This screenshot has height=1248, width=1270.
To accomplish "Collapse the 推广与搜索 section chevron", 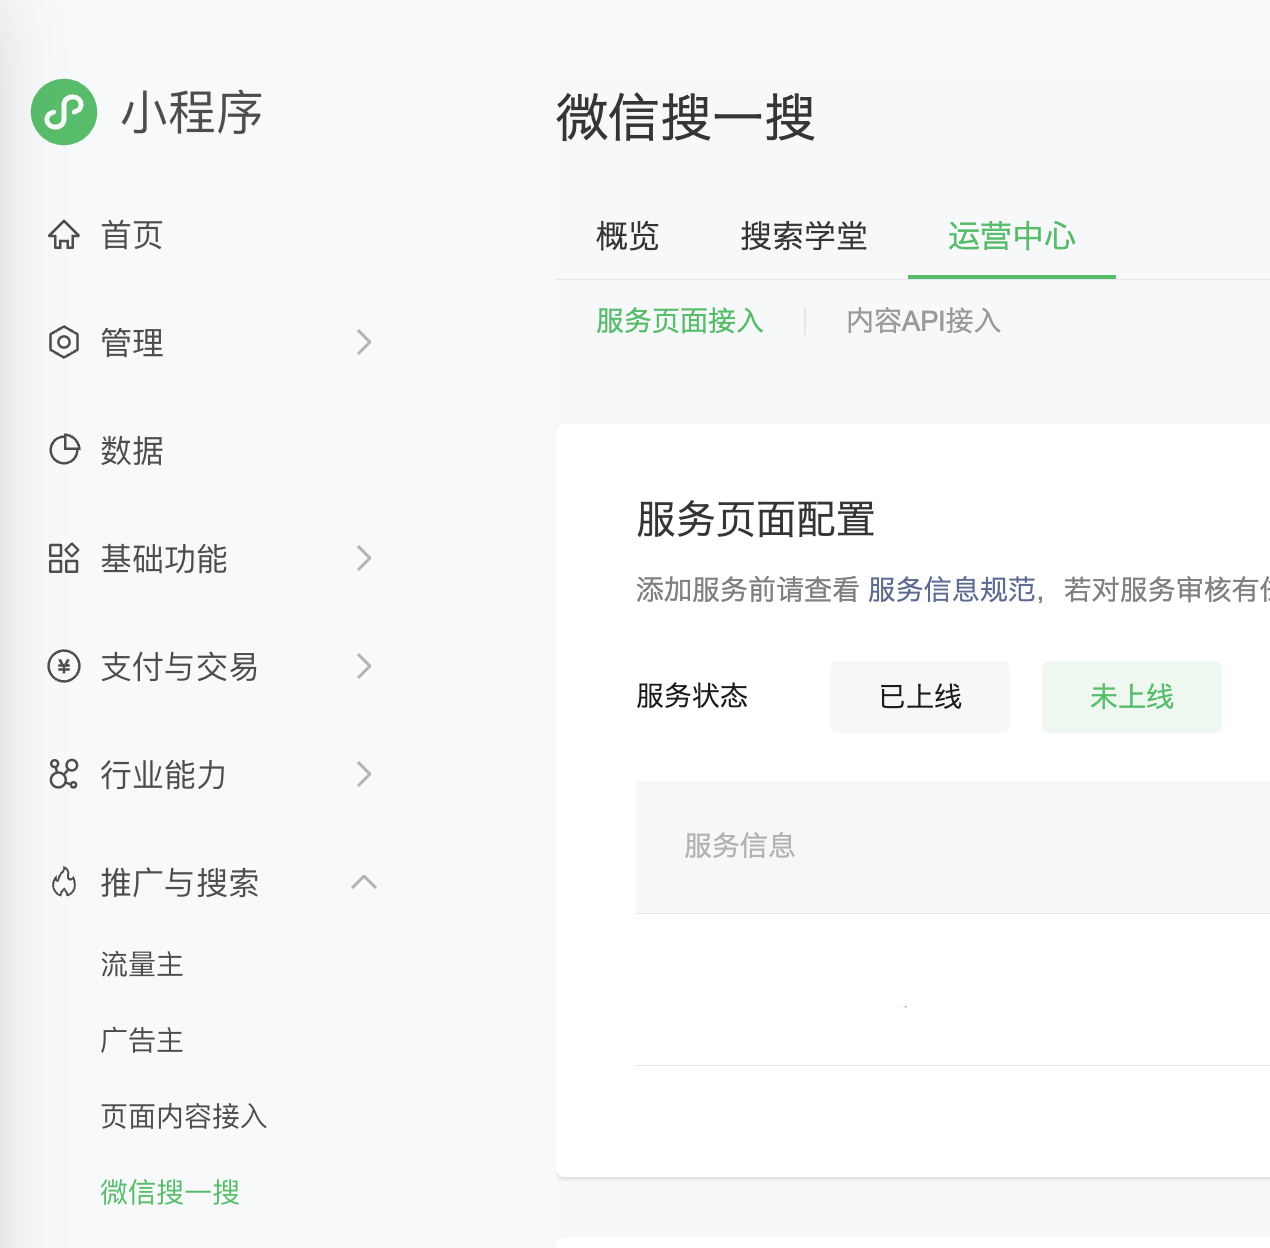I will pos(364,882).
